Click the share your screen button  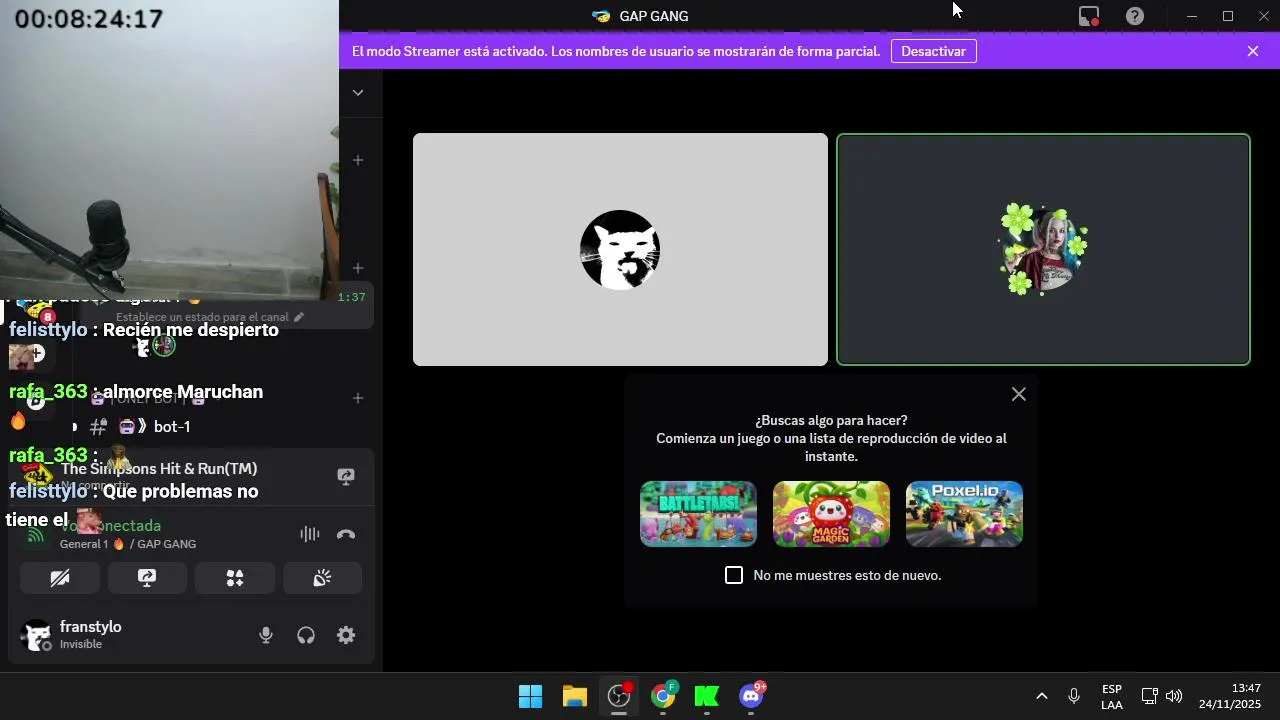coord(147,578)
